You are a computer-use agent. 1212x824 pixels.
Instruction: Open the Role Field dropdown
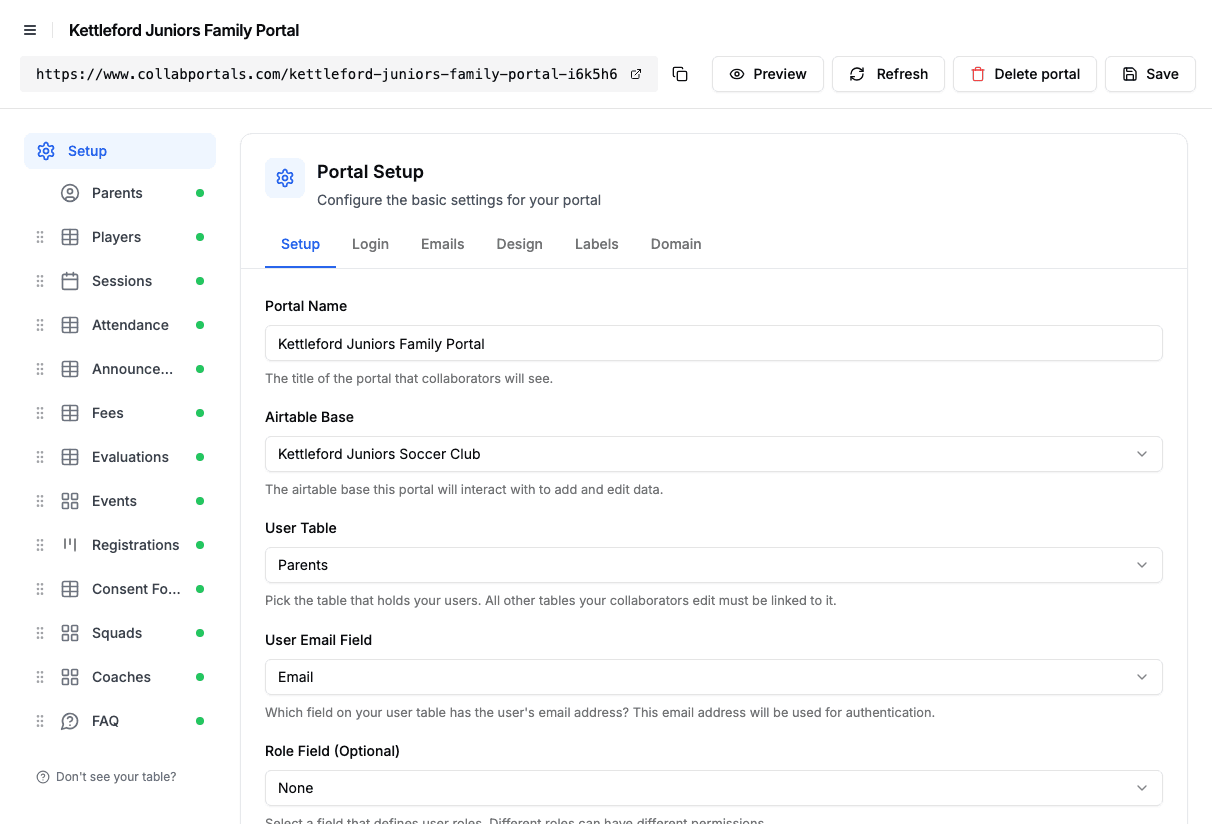[714, 788]
